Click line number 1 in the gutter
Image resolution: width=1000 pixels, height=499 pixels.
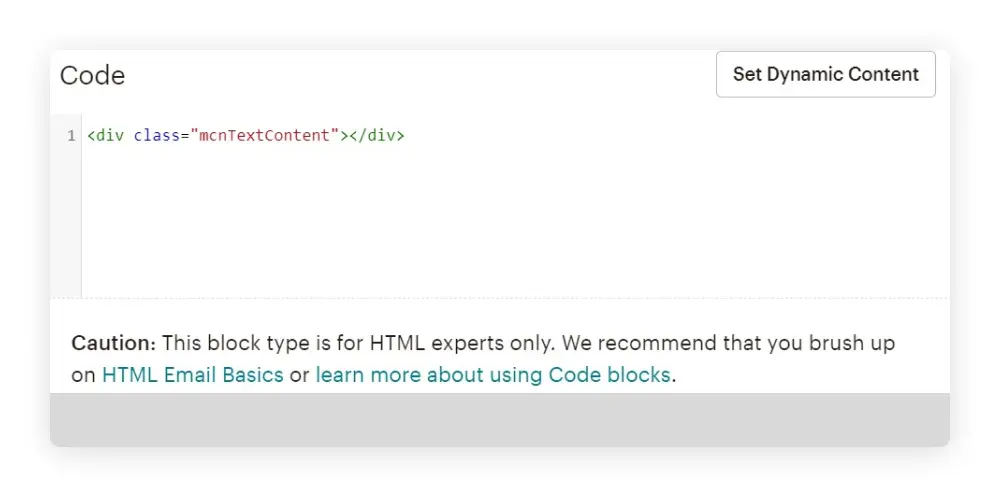point(71,136)
